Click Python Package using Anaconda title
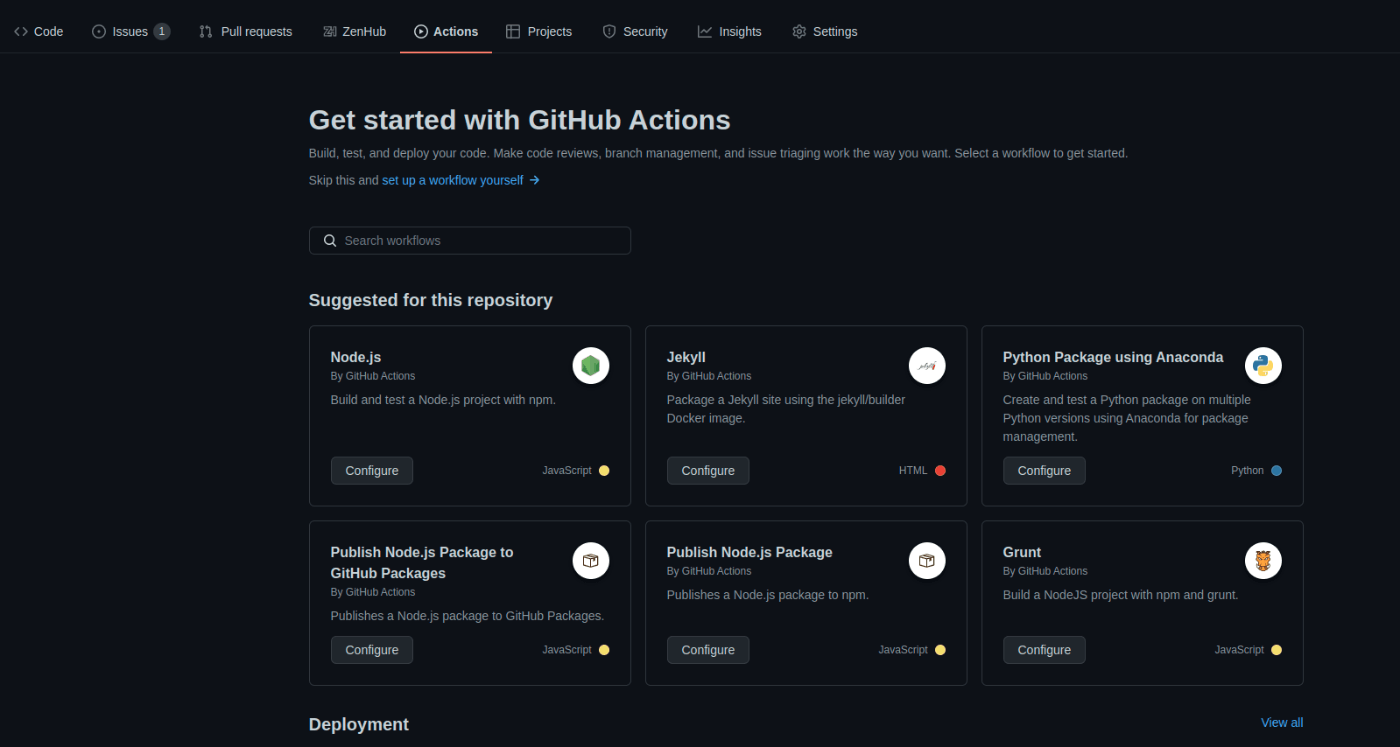Image resolution: width=1400 pixels, height=747 pixels. [1113, 357]
